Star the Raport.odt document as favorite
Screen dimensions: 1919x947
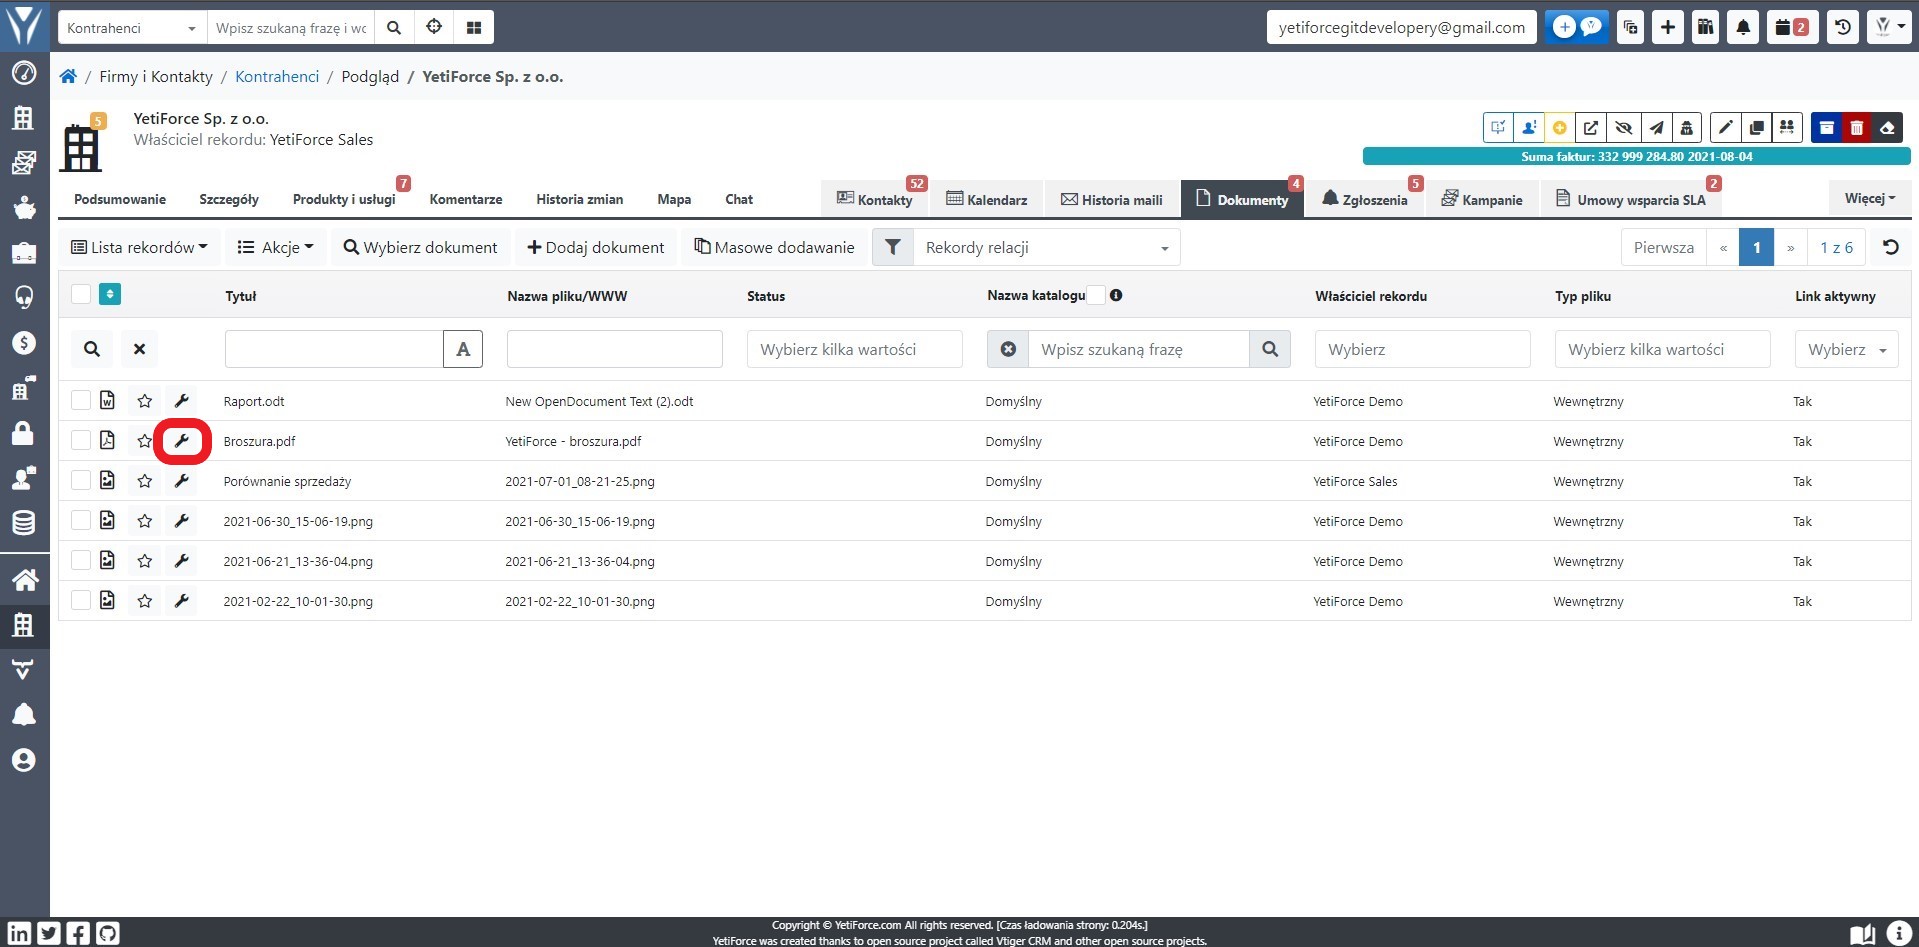[145, 401]
